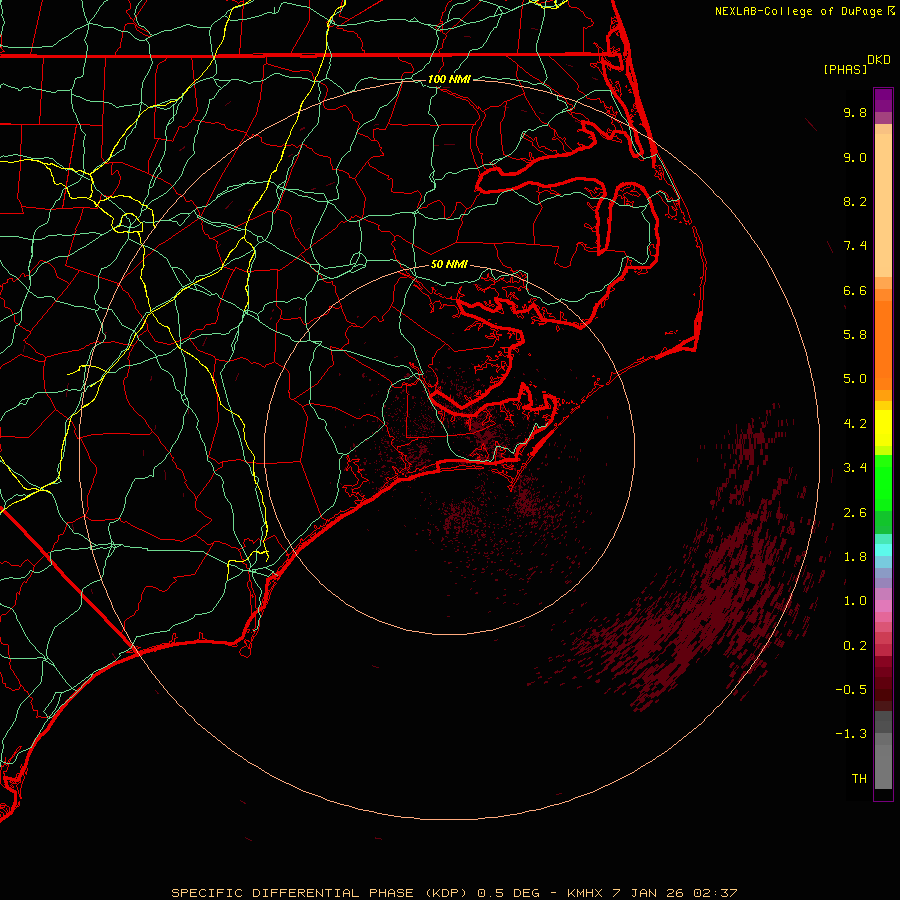Select the 8.2 scale value

855,201
